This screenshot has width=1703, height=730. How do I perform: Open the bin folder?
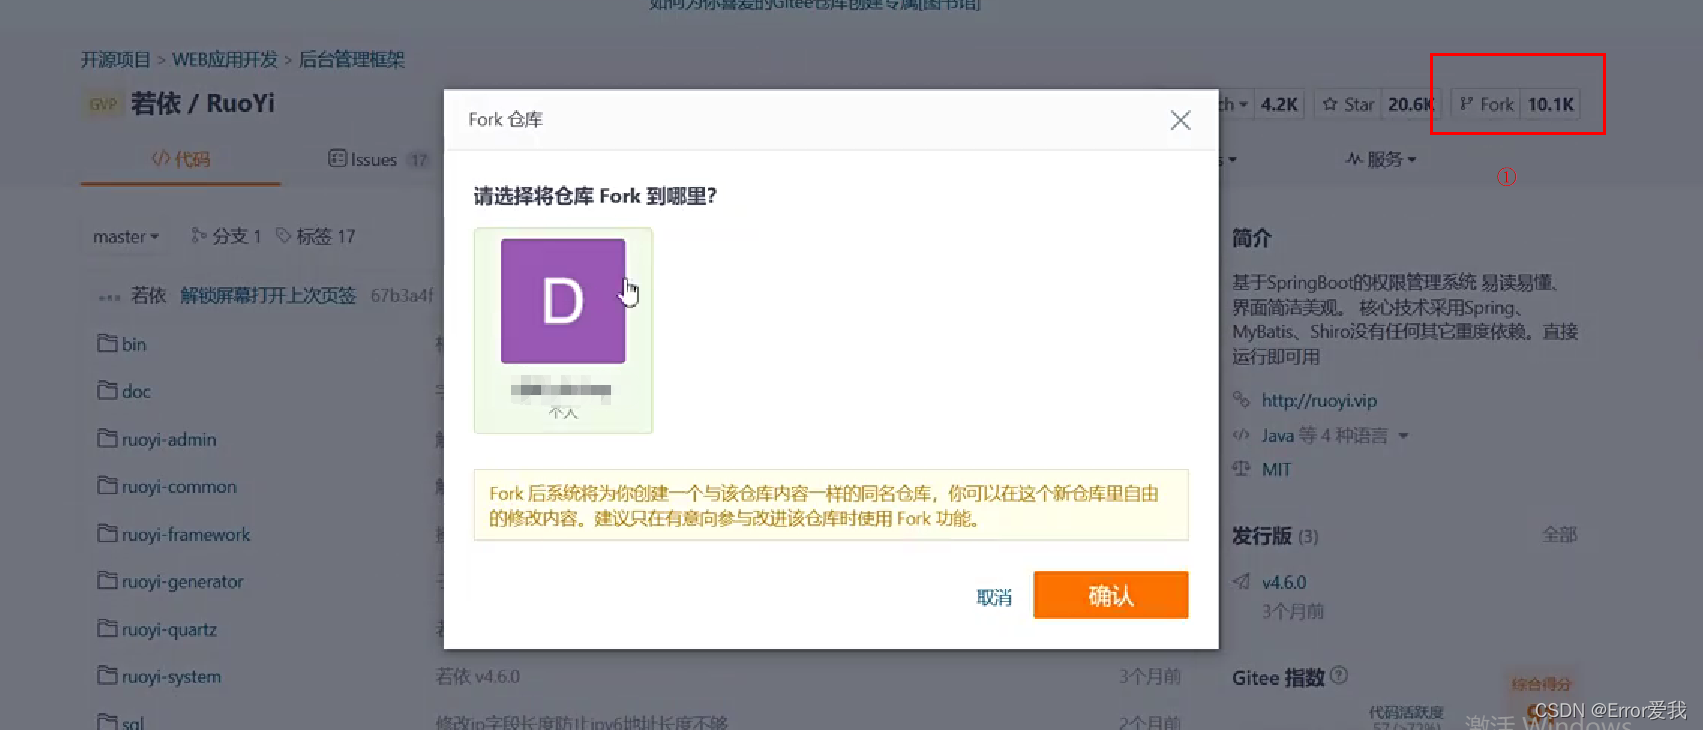click(134, 344)
